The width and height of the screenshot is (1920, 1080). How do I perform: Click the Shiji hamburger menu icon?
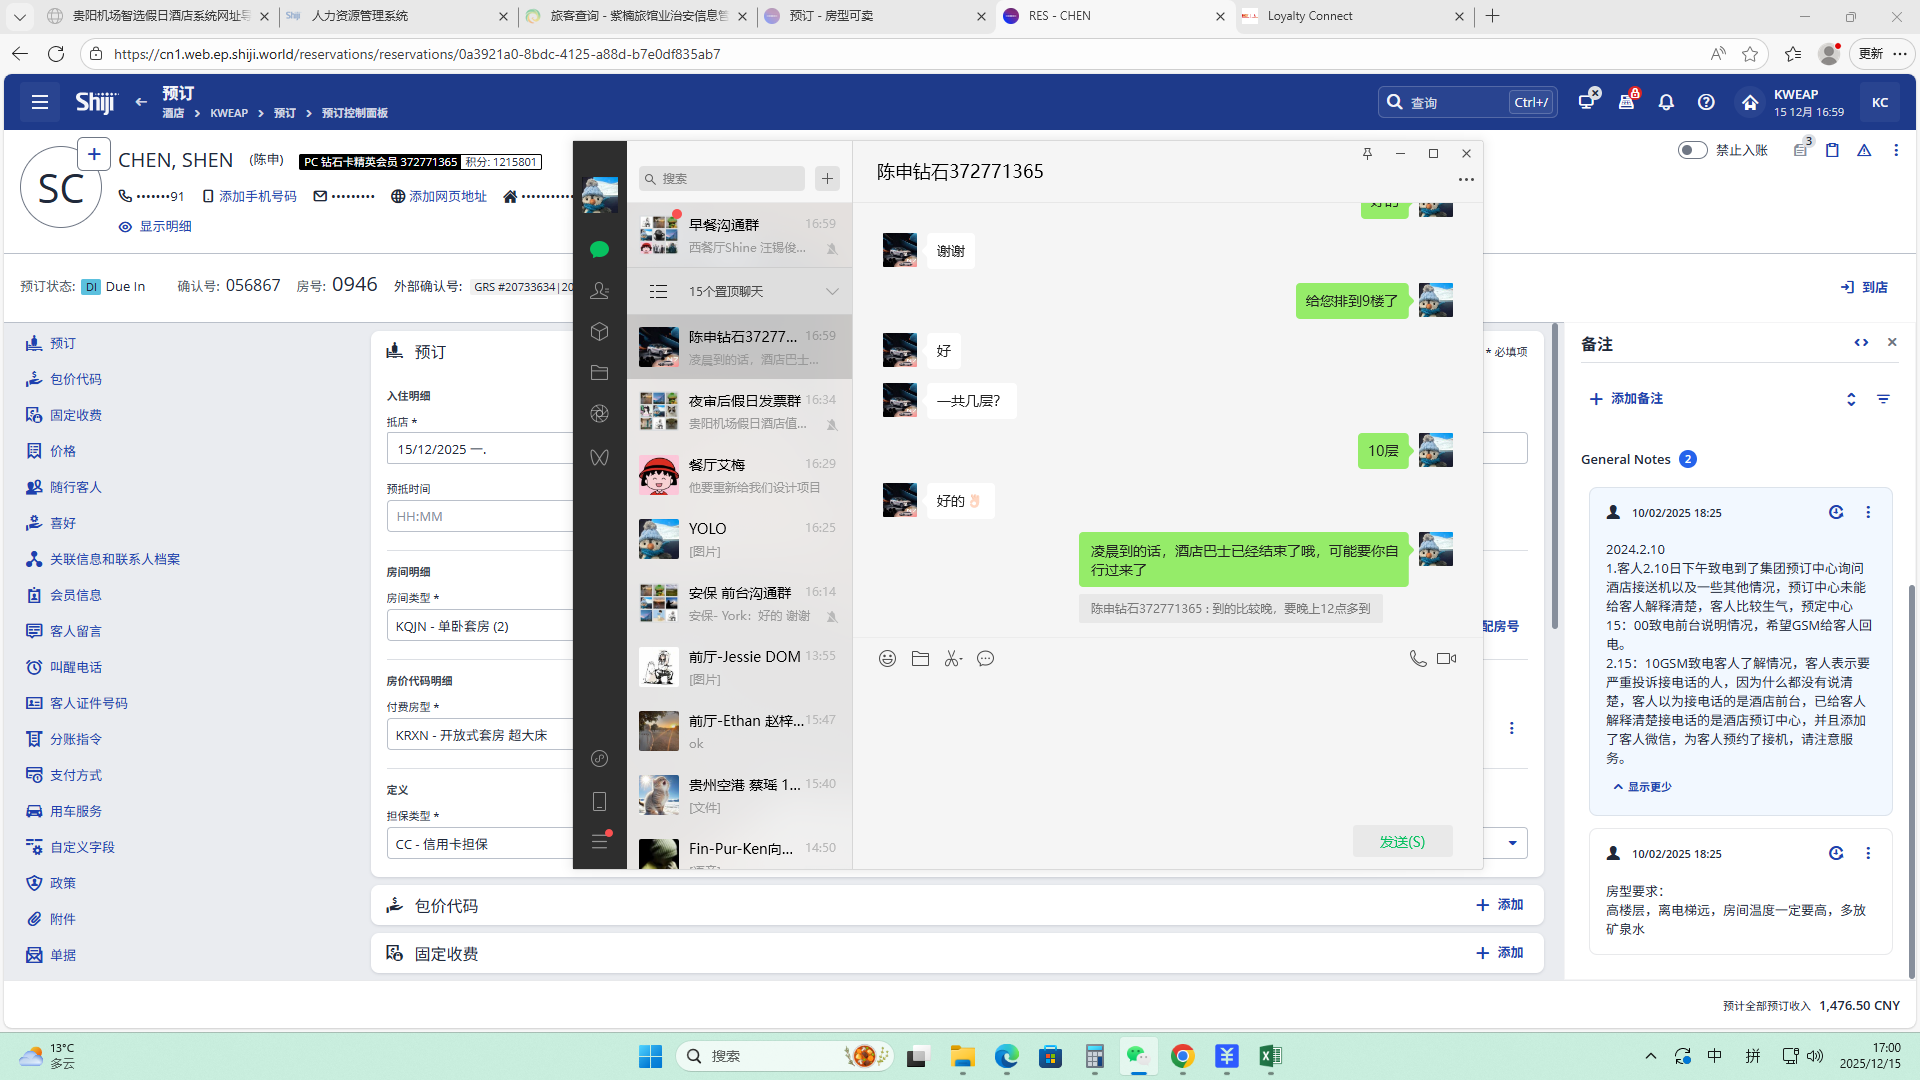[40, 102]
